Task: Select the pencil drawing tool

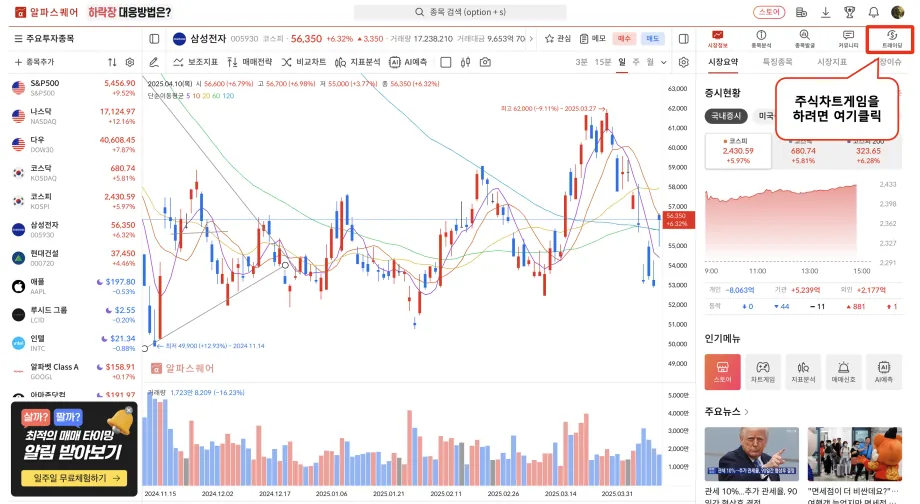Action: 154,62
